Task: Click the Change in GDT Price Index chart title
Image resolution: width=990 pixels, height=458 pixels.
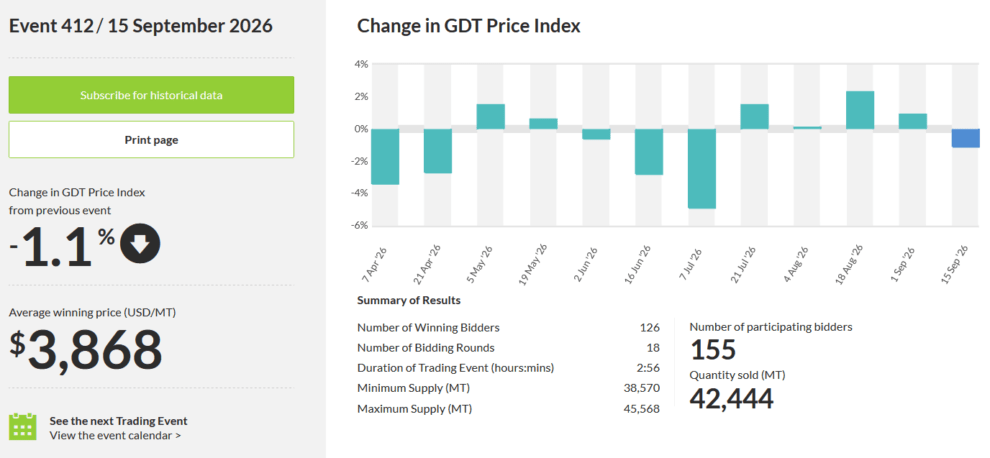Action: (x=468, y=26)
